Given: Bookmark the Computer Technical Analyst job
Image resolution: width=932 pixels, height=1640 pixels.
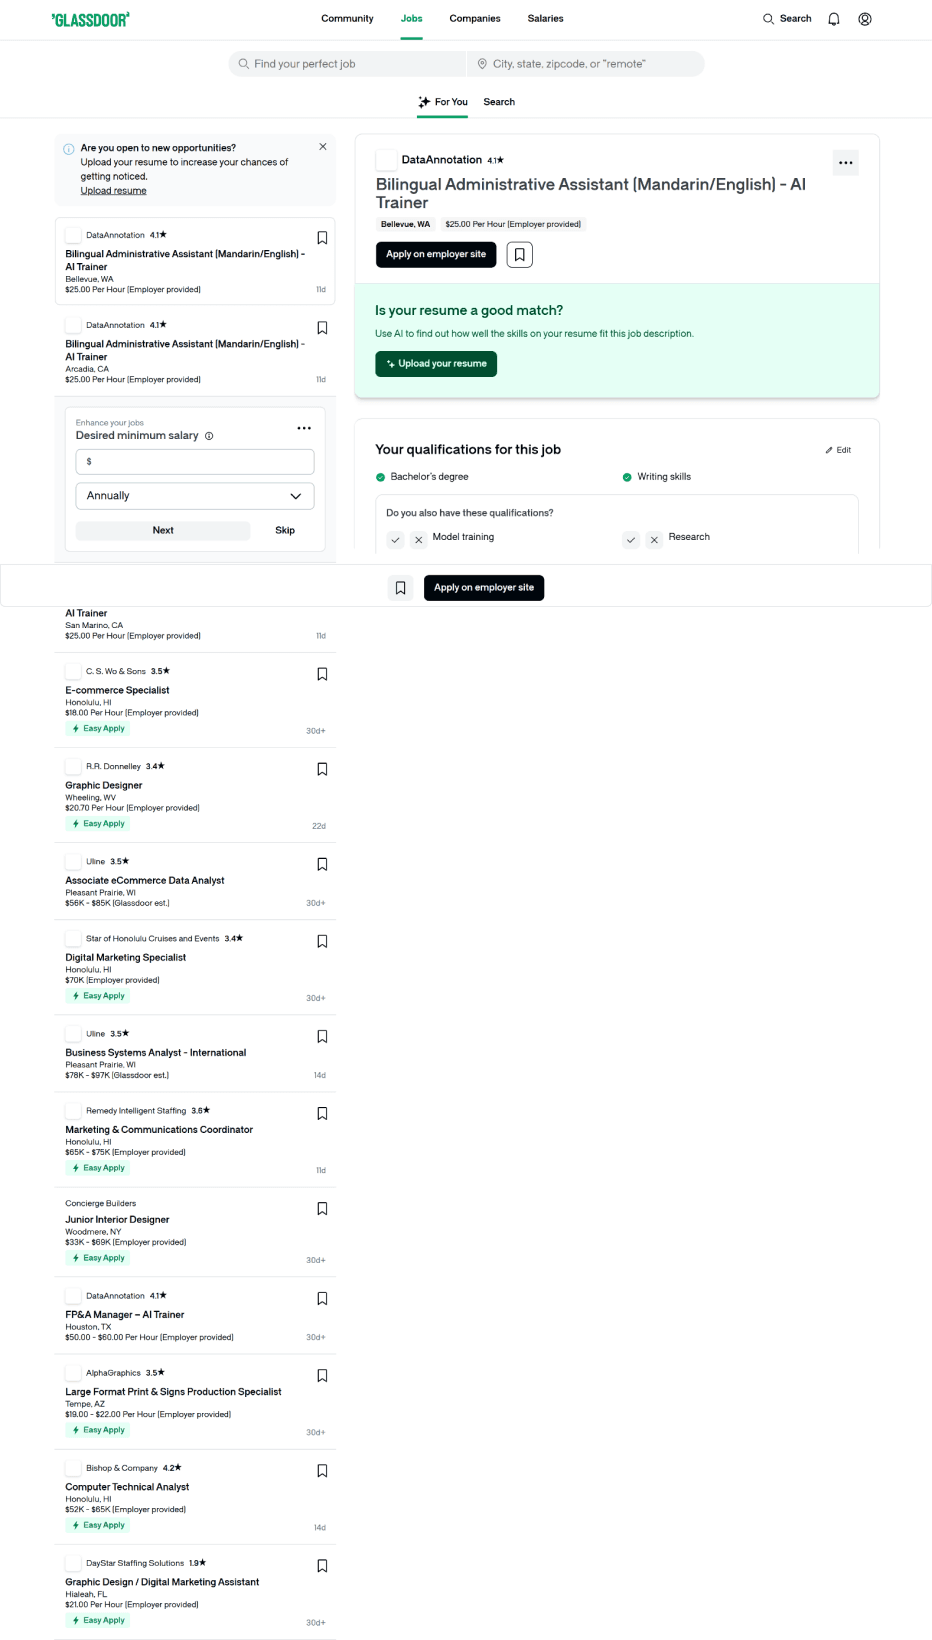Looking at the screenshot, I should click(x=322, y=1471).
